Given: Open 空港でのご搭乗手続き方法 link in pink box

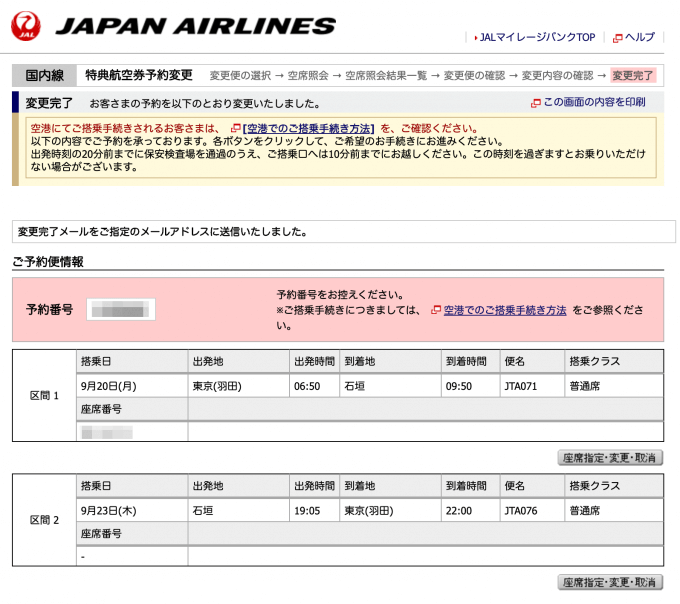Looking at the screenshot, I should 505,310.
